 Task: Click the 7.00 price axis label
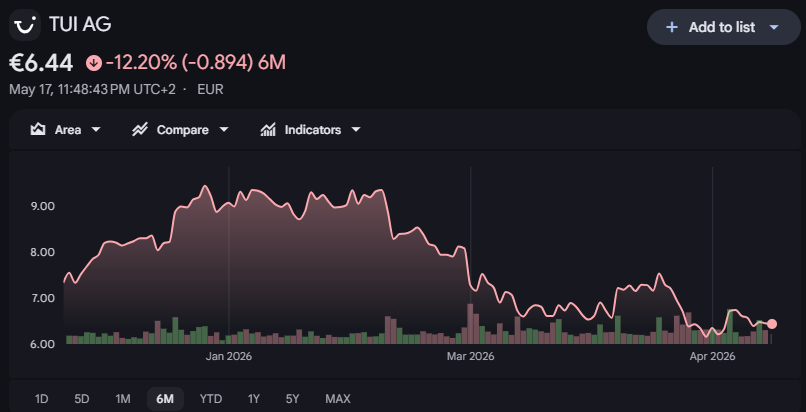coord(43,298)
